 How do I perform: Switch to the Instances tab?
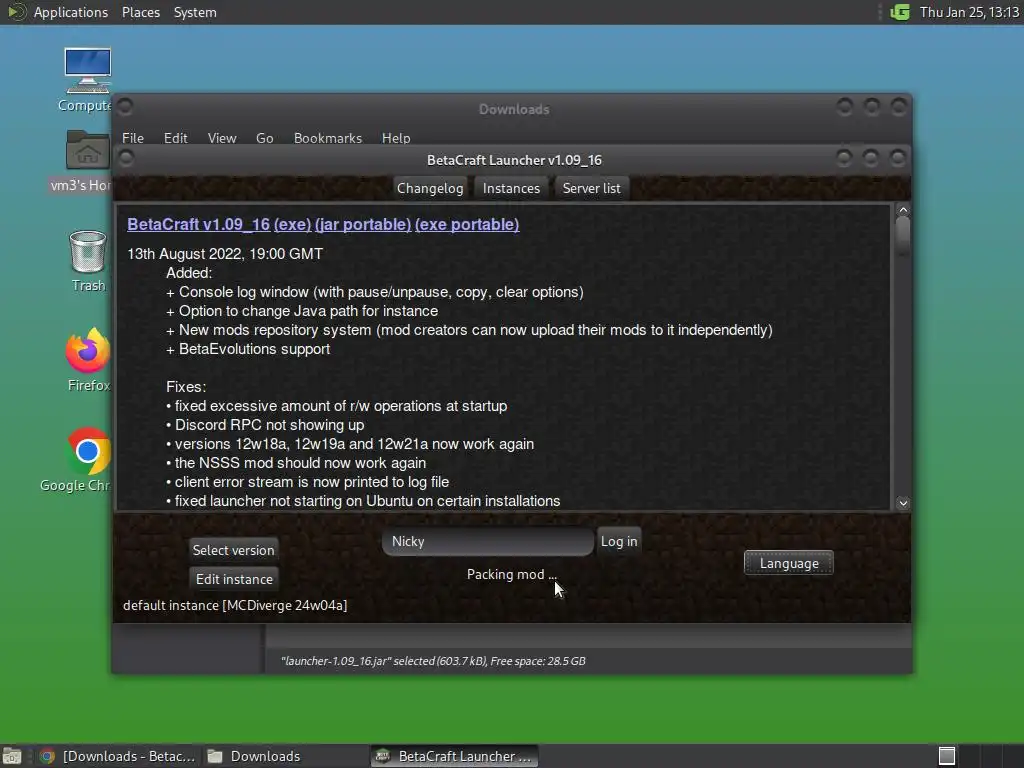(511, 188)
